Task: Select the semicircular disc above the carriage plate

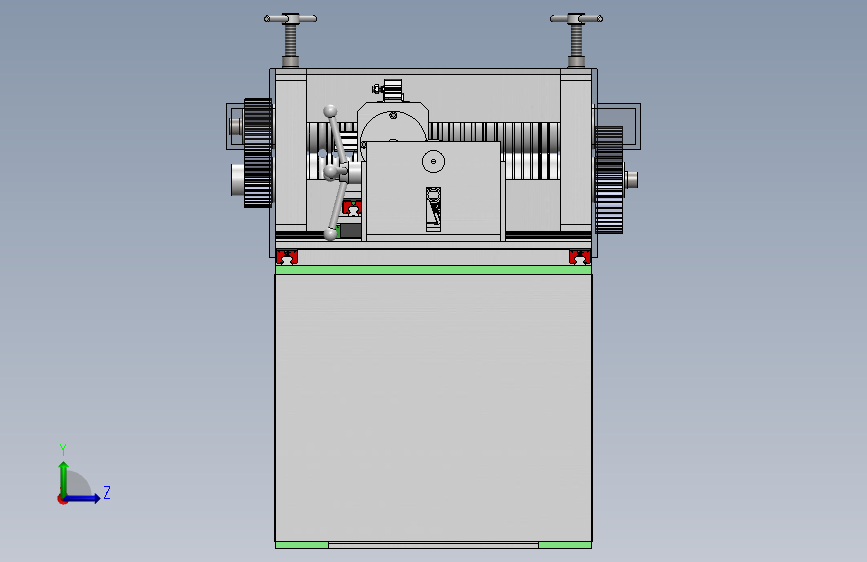Action: tap(393, 126)
